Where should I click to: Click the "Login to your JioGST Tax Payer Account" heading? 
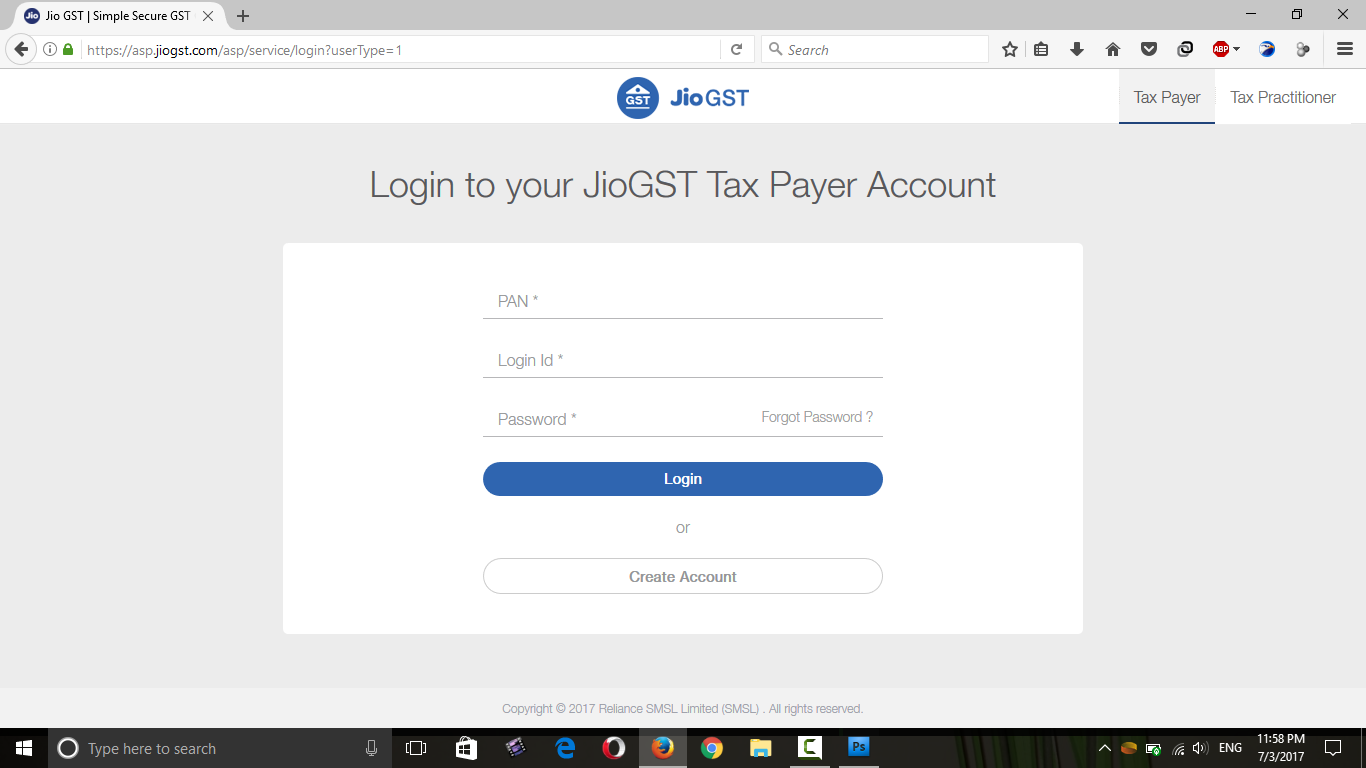click(683, 185)
